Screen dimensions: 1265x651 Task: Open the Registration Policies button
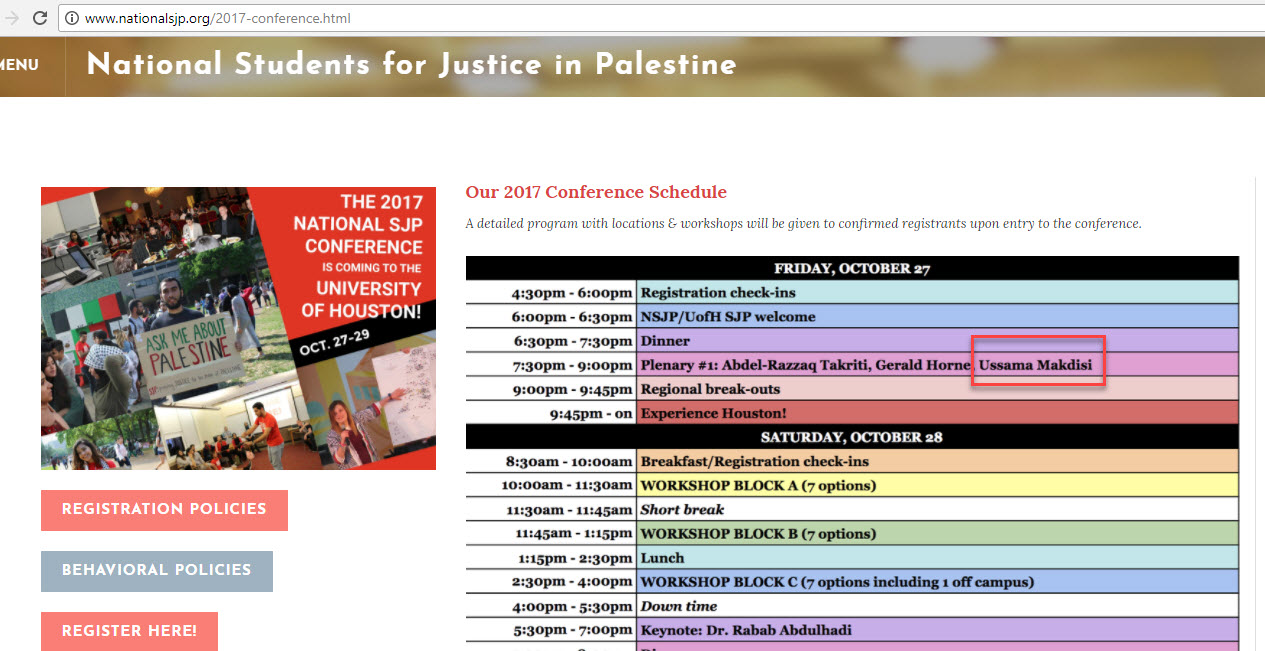click(164, 510)
